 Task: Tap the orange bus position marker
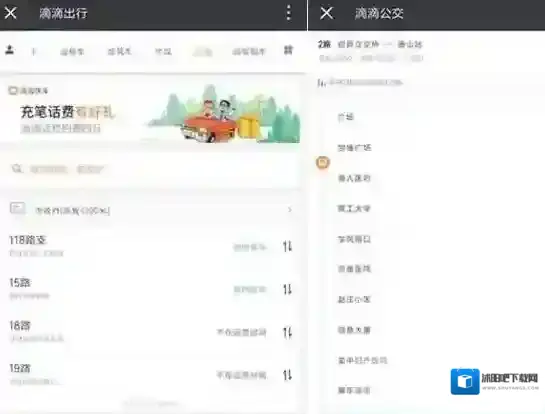tap(323, 162)
